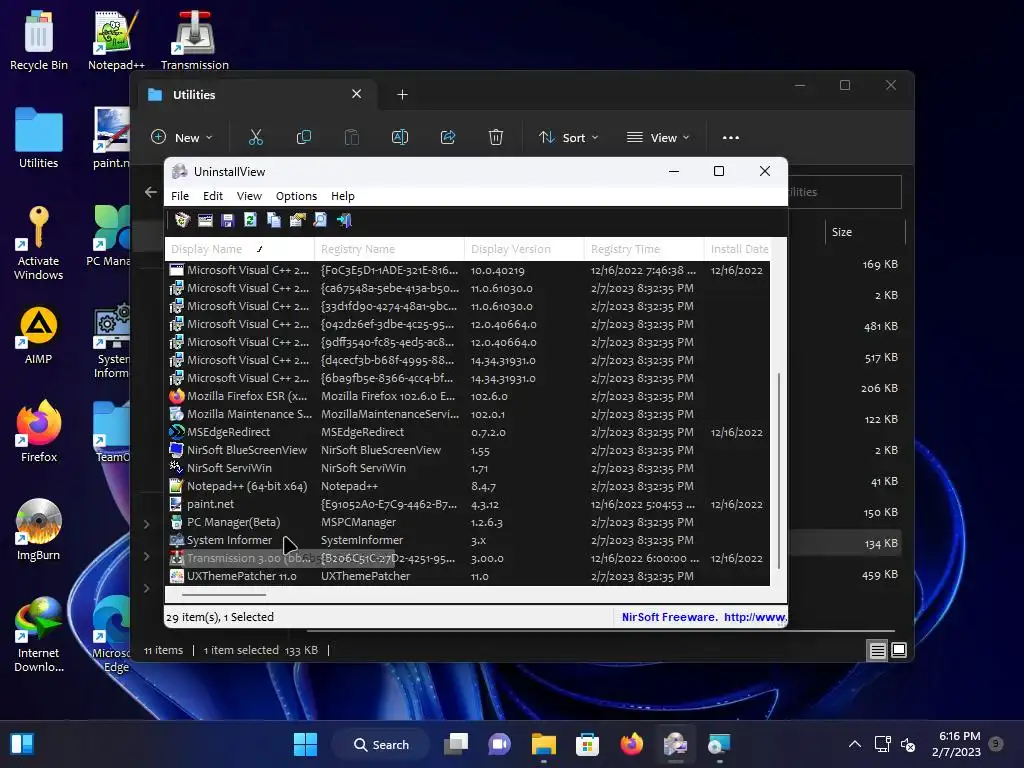
Task: Click the second UninstallView toolbar icon, the window one
Action: (x=205, y=220)
